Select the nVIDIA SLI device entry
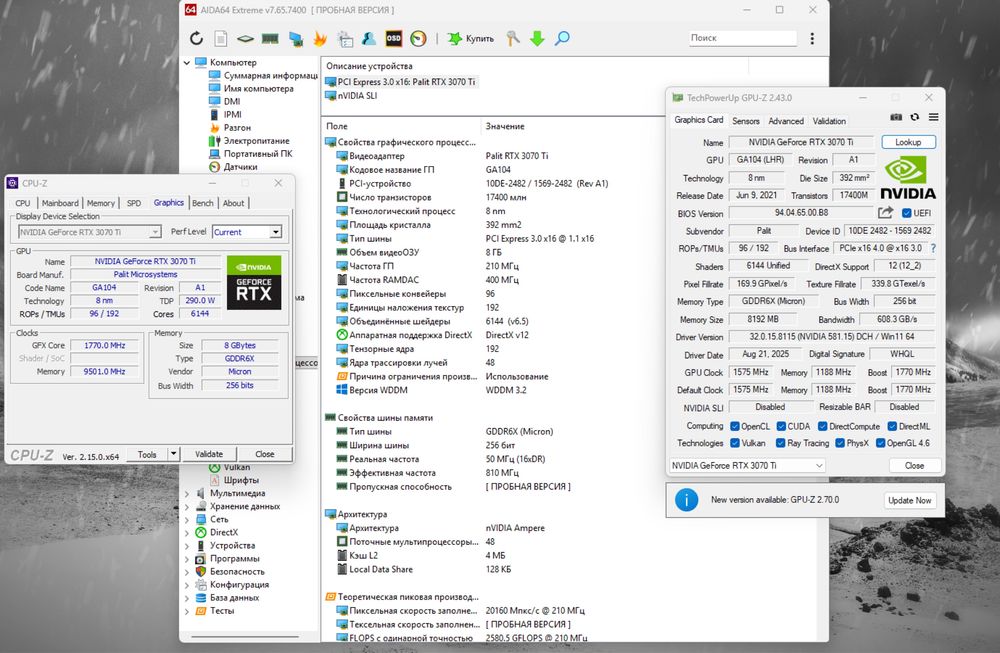 point(351,96)
